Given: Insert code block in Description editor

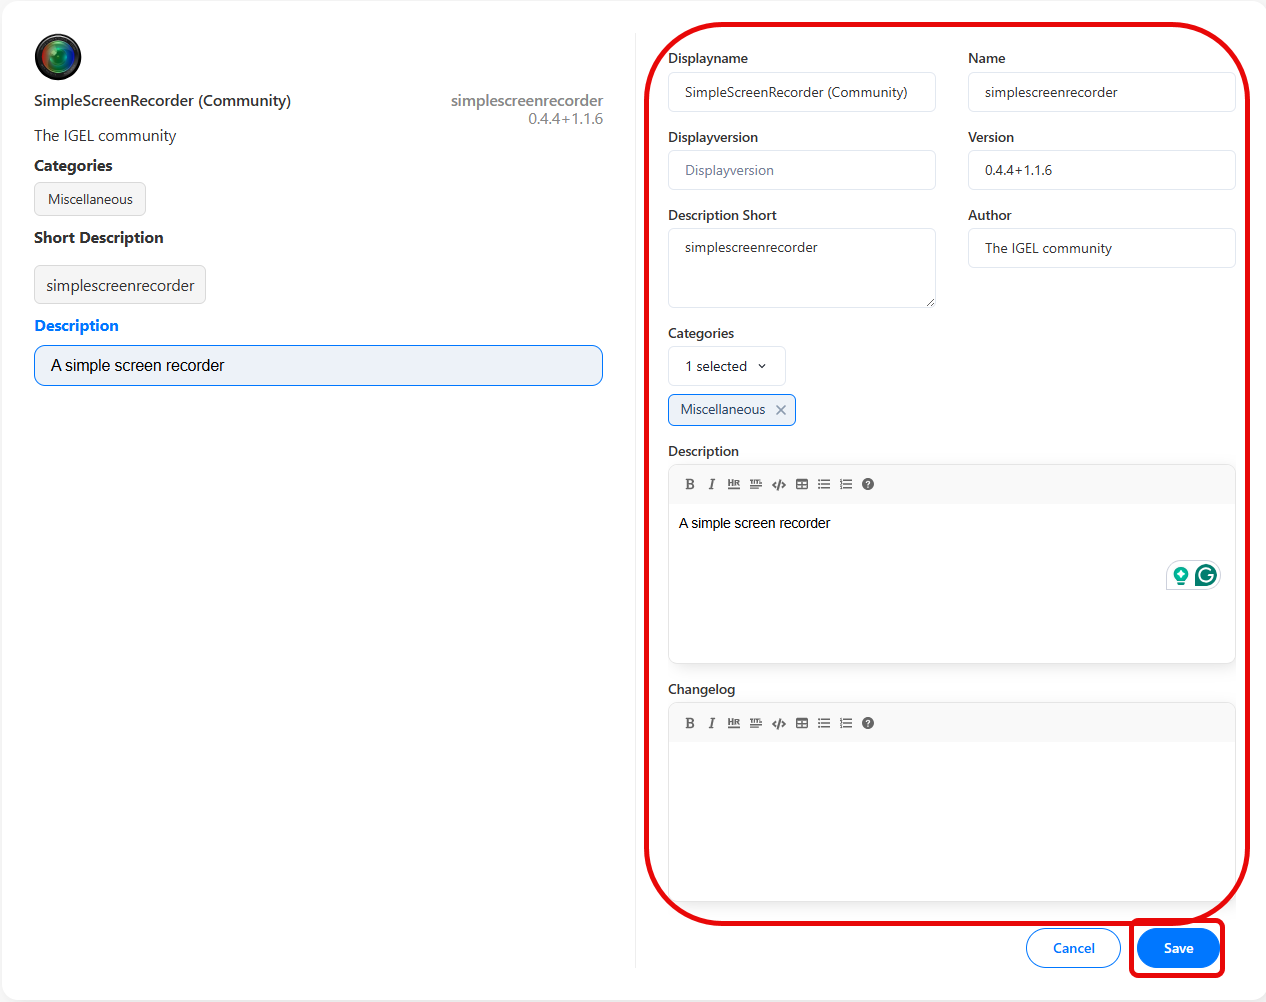Looking at the screenshot, I should pos(779,484).
